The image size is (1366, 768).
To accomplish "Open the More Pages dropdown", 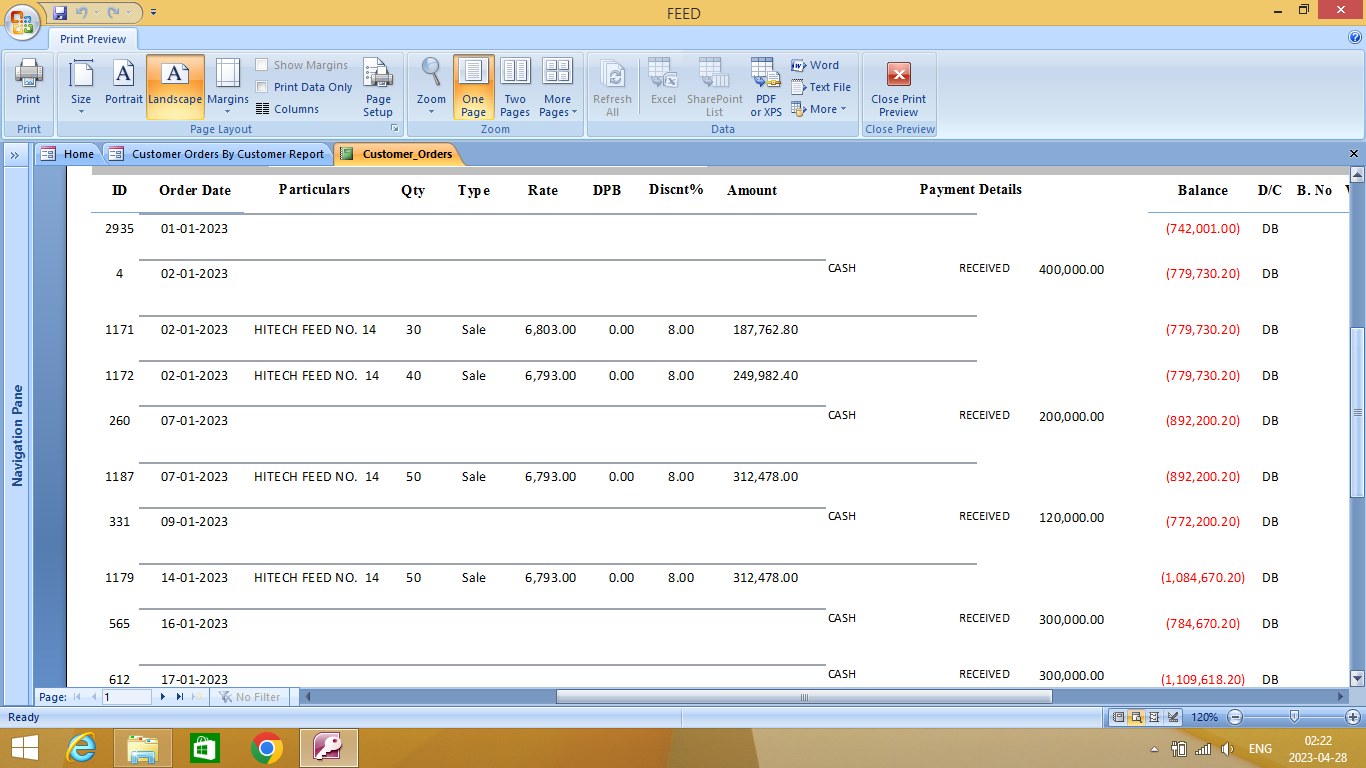I will tap(557, 87).
